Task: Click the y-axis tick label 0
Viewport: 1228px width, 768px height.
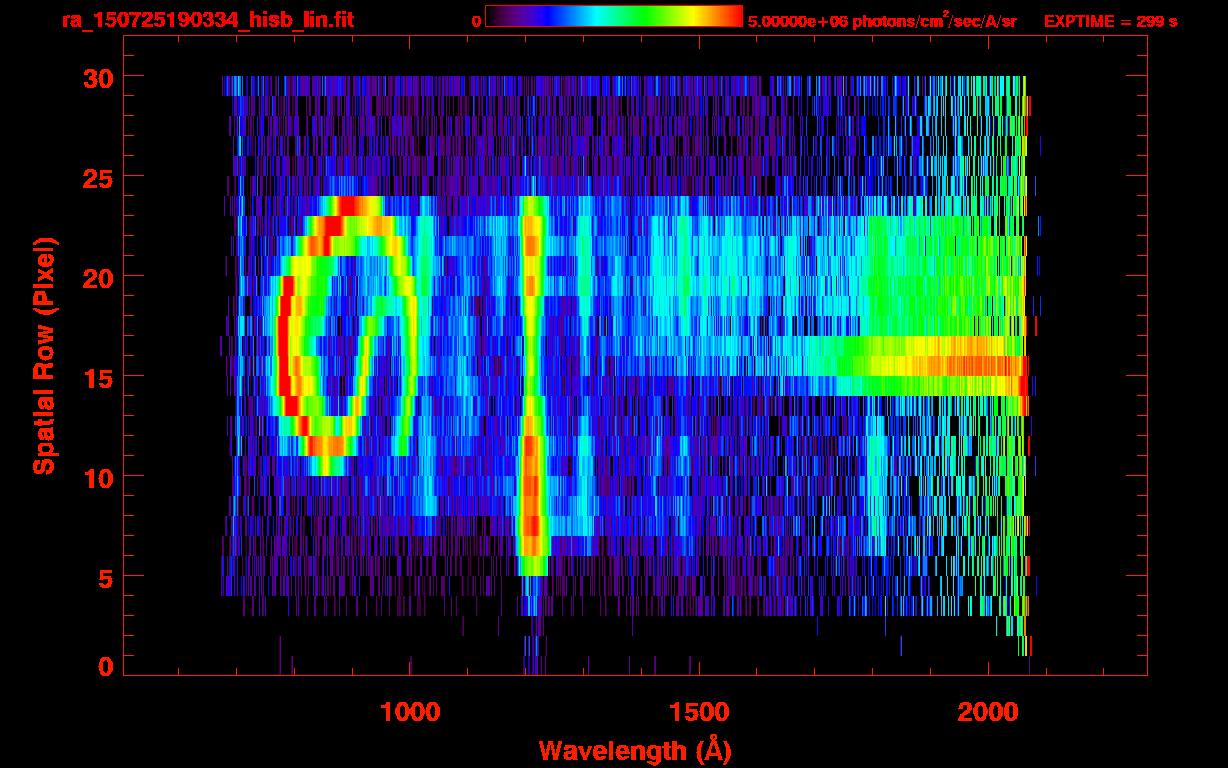Action: click(105, 666)
